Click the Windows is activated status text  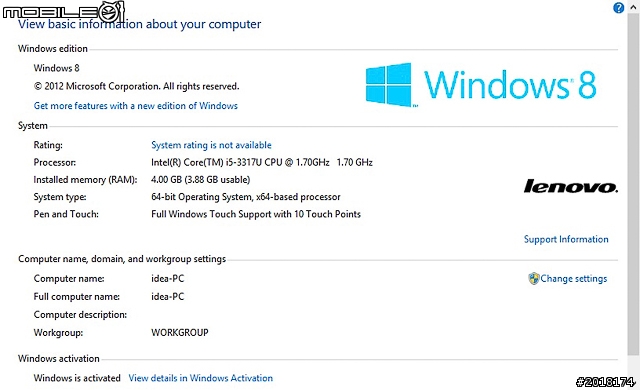(77, 378)
